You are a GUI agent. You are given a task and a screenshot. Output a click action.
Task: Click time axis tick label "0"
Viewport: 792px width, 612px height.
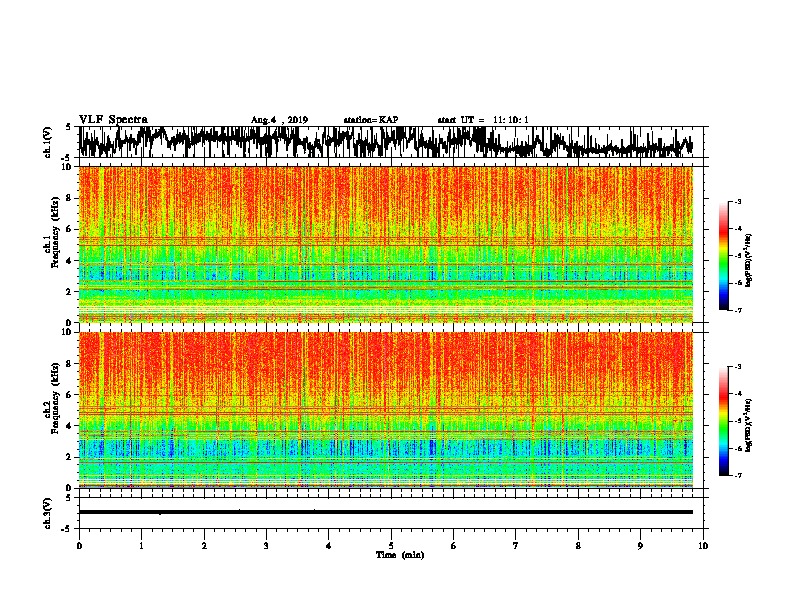pos(79,546)
